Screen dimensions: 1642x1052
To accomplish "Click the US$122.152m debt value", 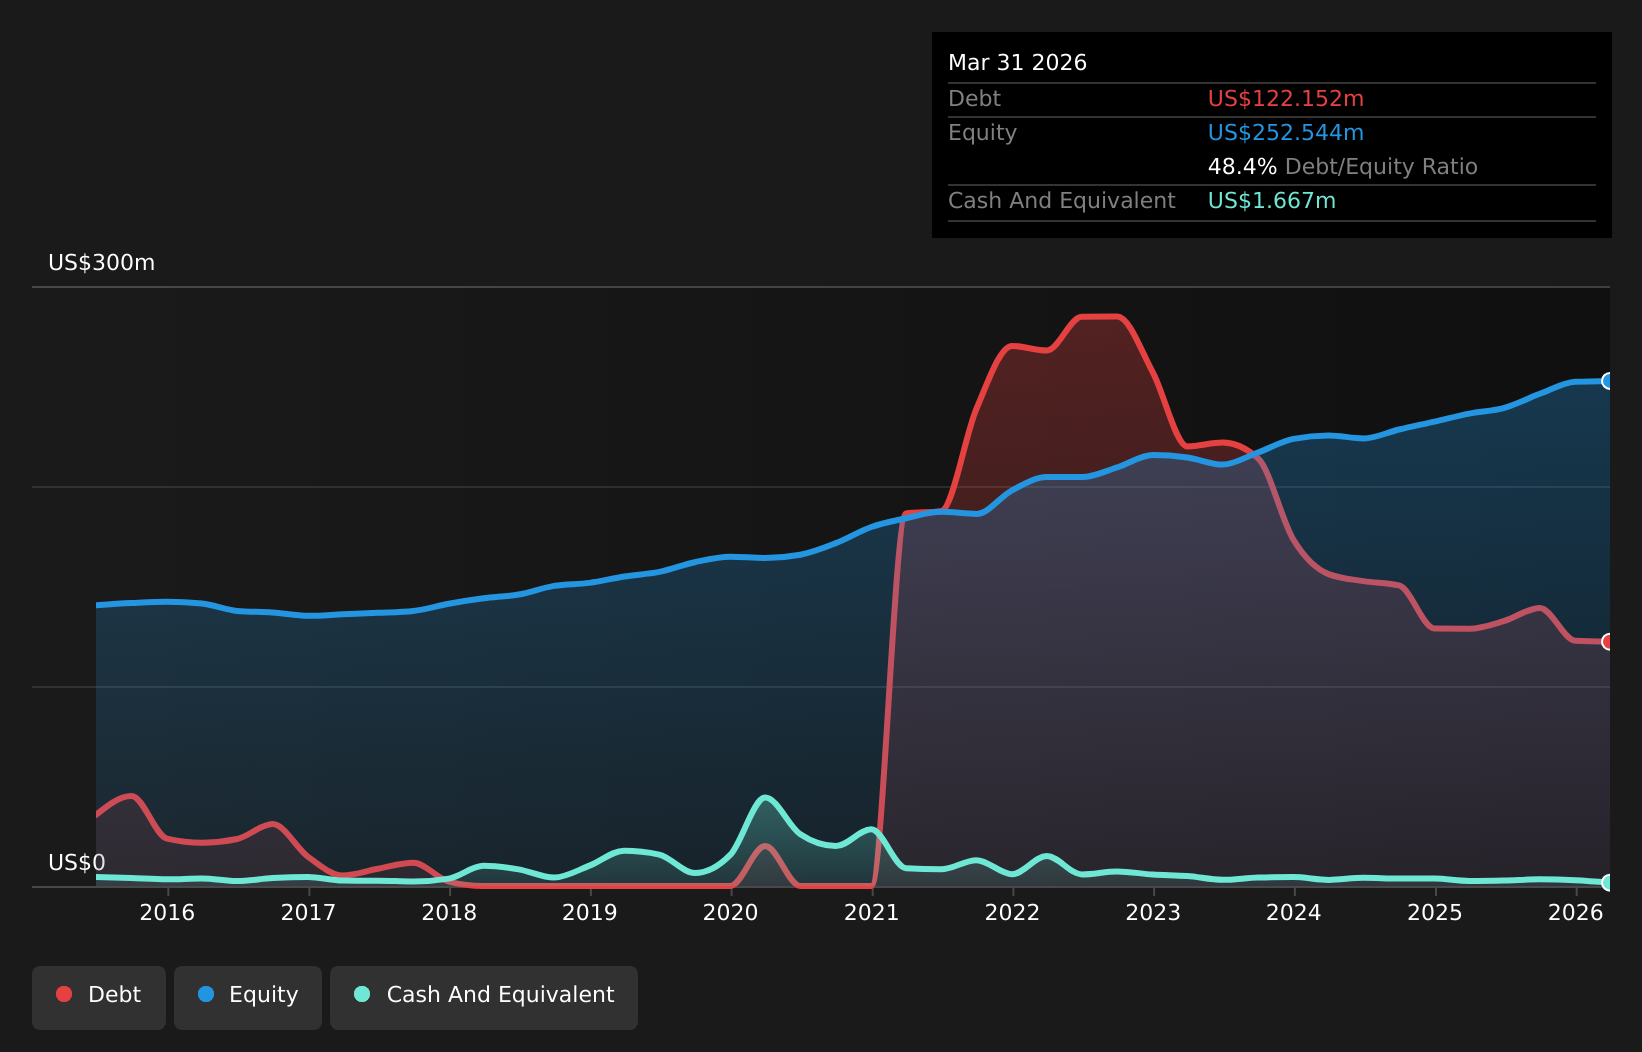I will 1286,99.
